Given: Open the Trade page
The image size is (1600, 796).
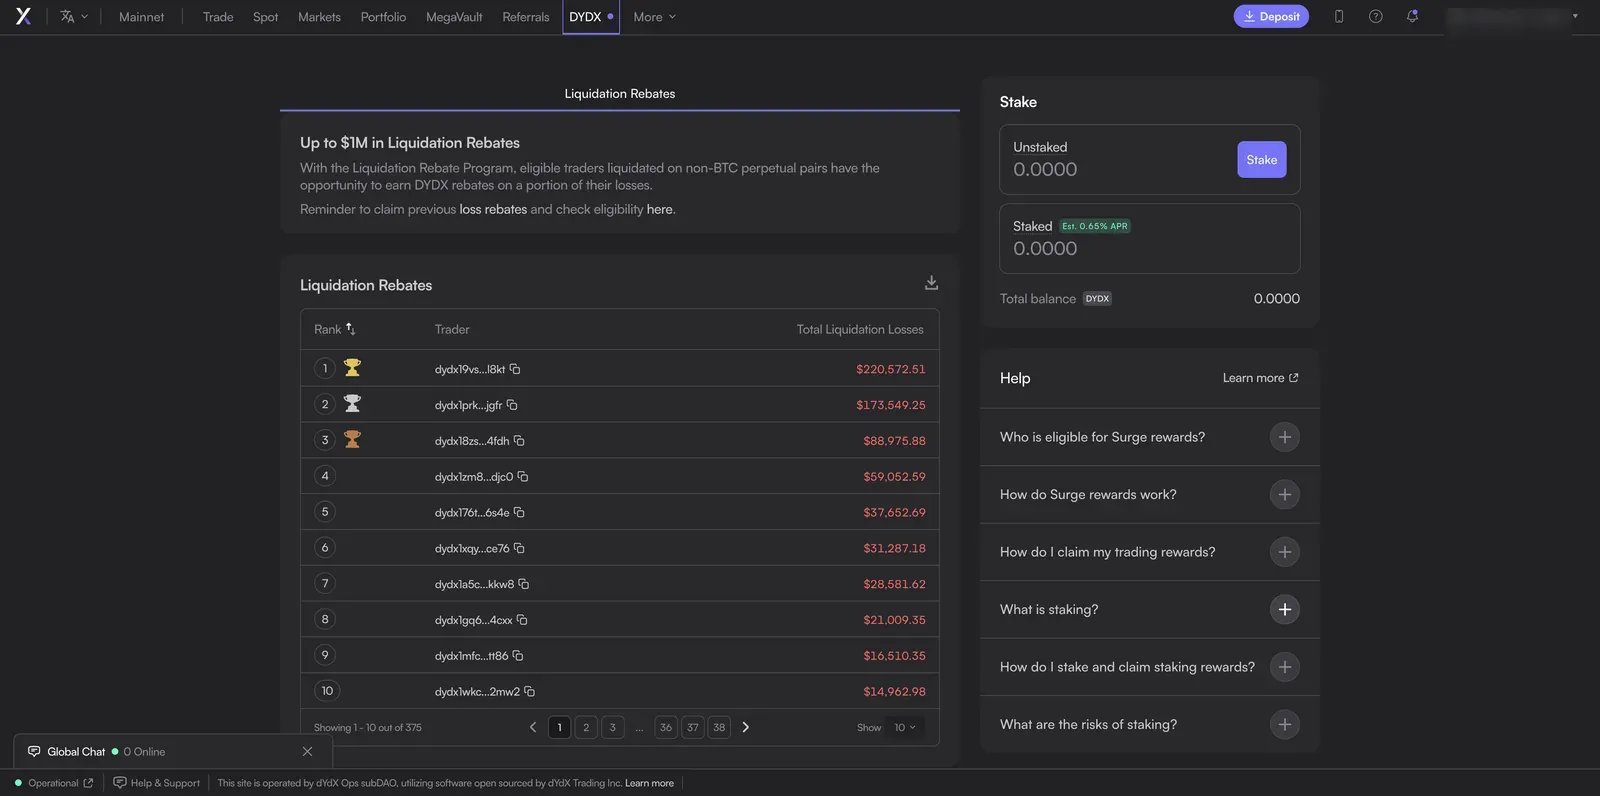Looking at the screenshot, I should click(218, 17).
